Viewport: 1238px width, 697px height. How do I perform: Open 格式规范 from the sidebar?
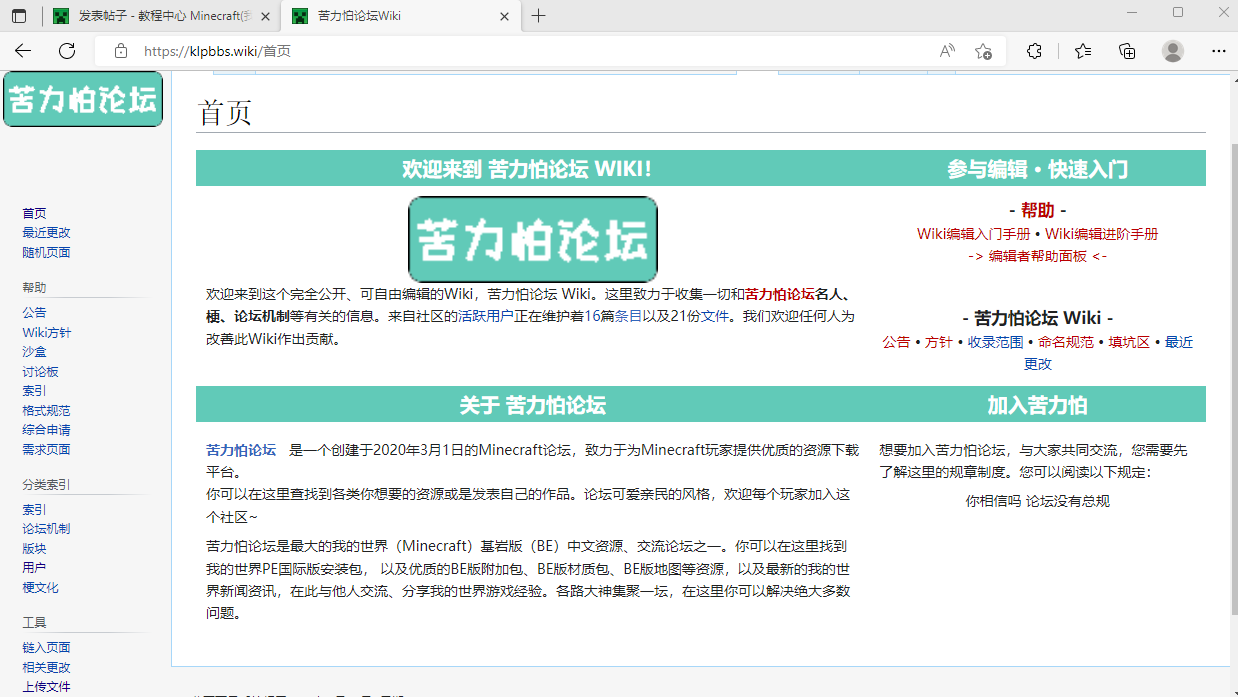[x=47, y=410]
